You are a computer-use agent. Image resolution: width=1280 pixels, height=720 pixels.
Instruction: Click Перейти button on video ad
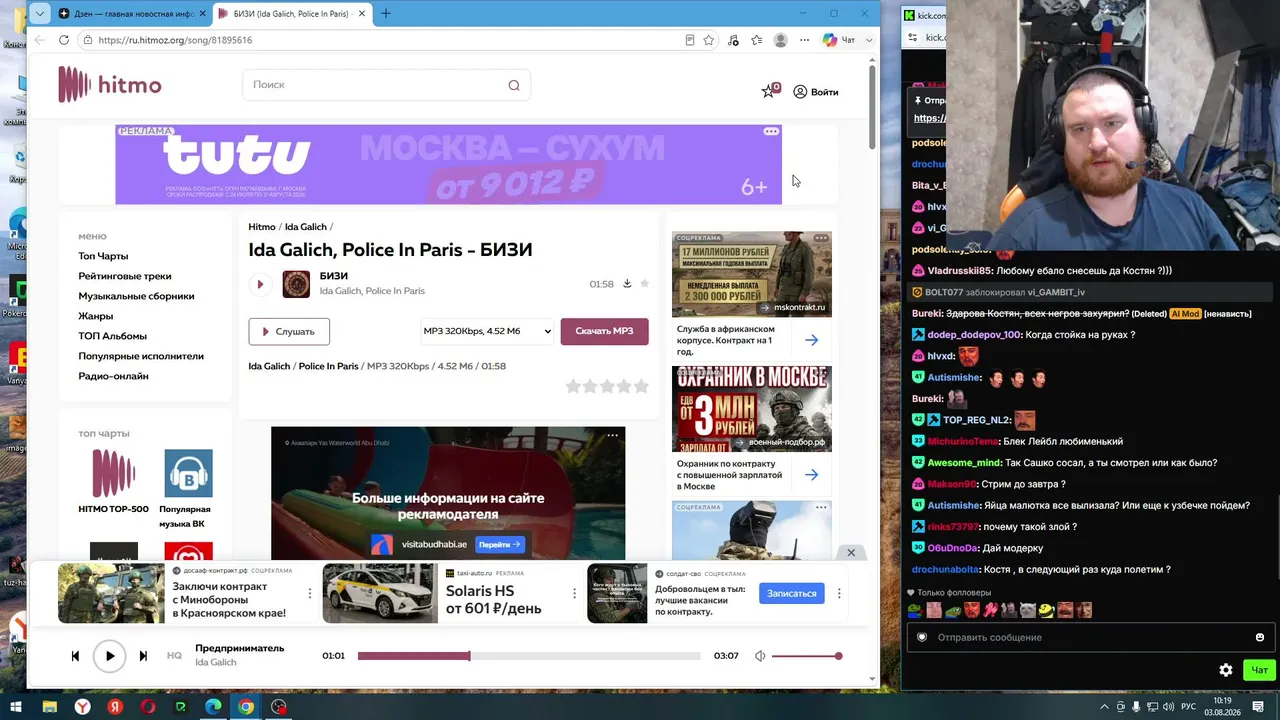coord(500,544)
